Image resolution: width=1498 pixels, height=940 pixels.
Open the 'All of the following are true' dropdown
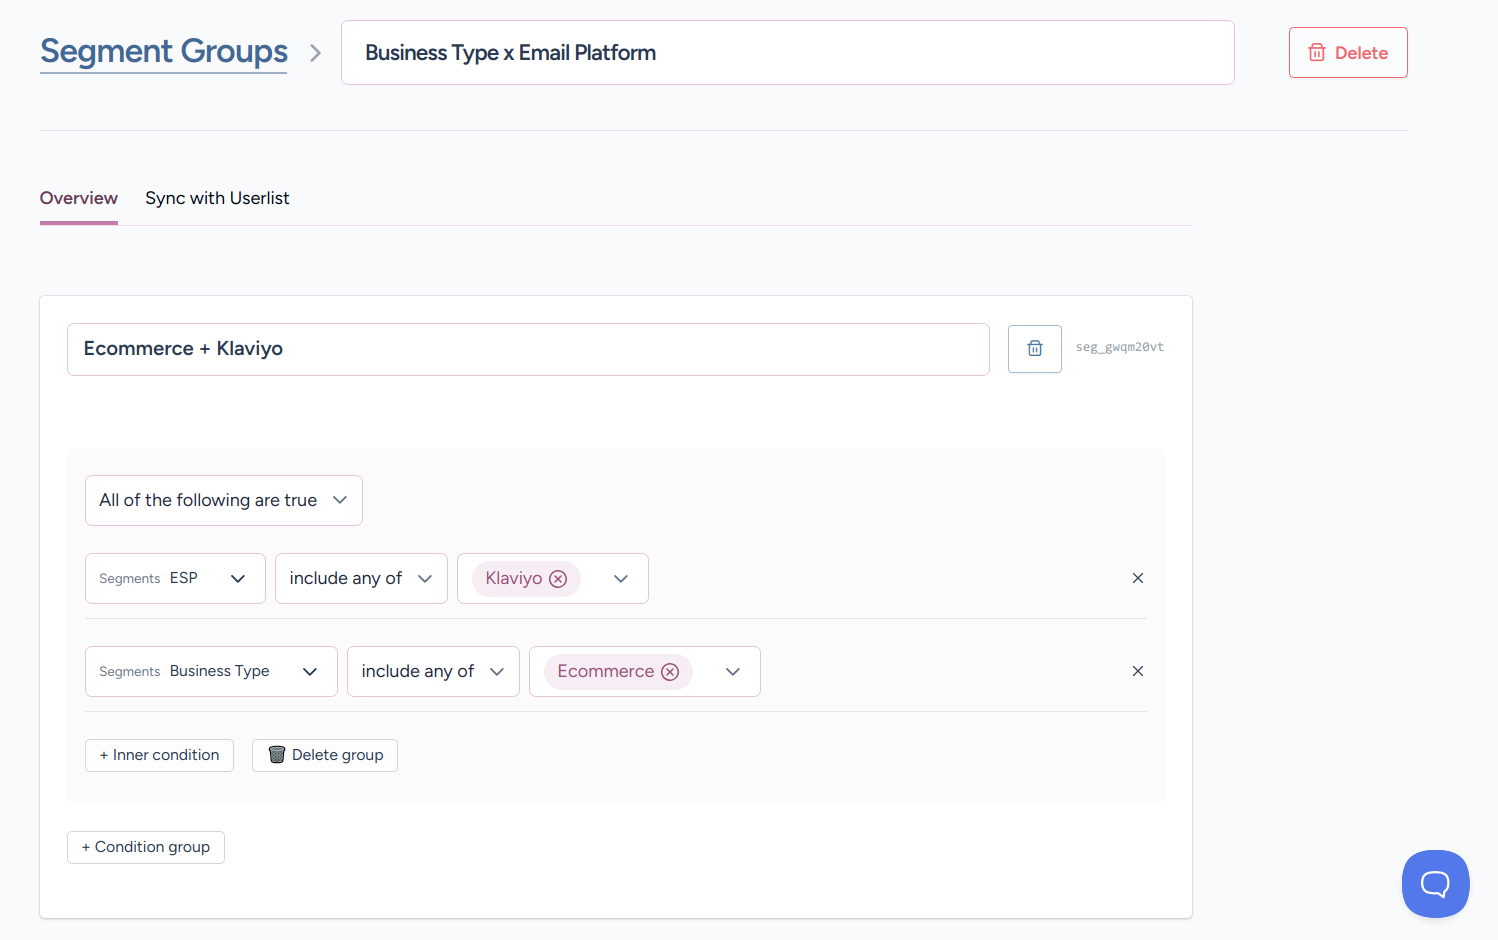coord(223,500)
